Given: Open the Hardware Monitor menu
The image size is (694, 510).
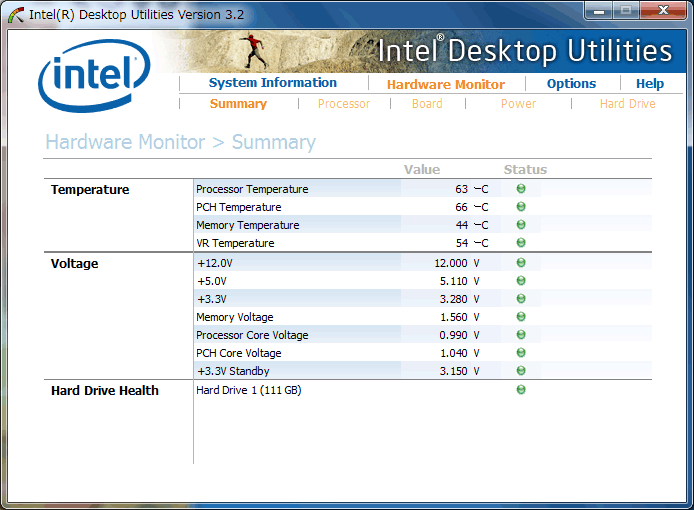Looking at the screenshot, I should coord(446,84).
